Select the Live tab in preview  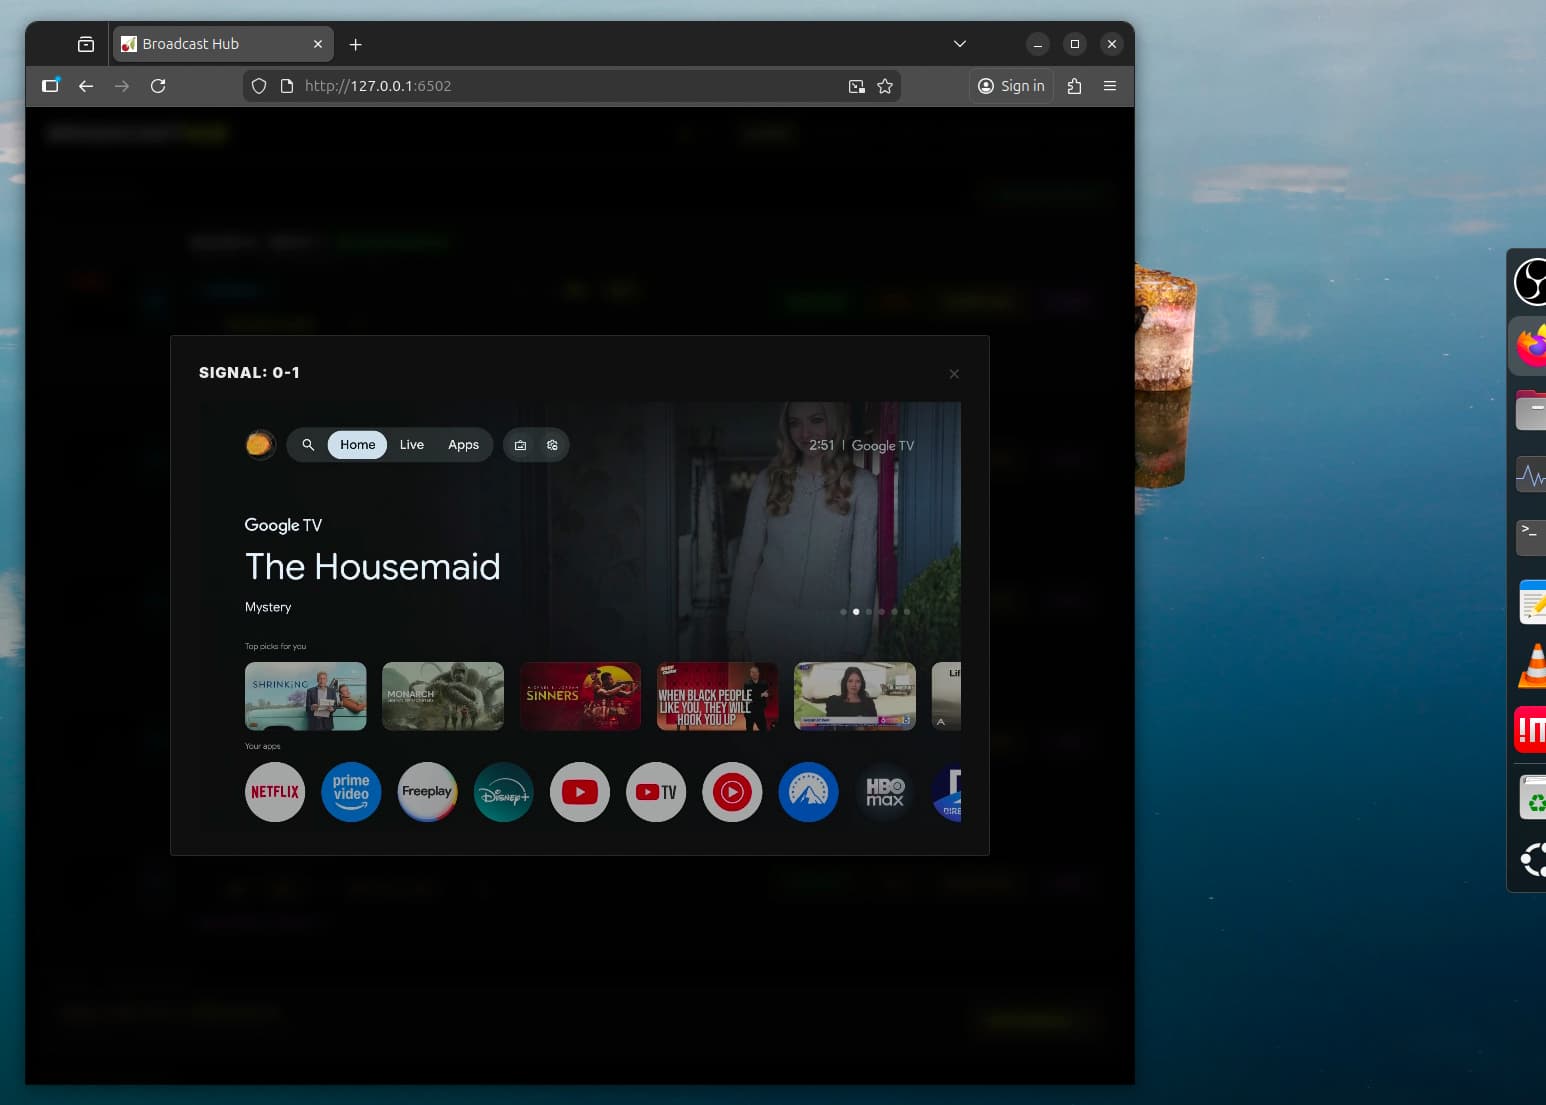tap(412, 445)
